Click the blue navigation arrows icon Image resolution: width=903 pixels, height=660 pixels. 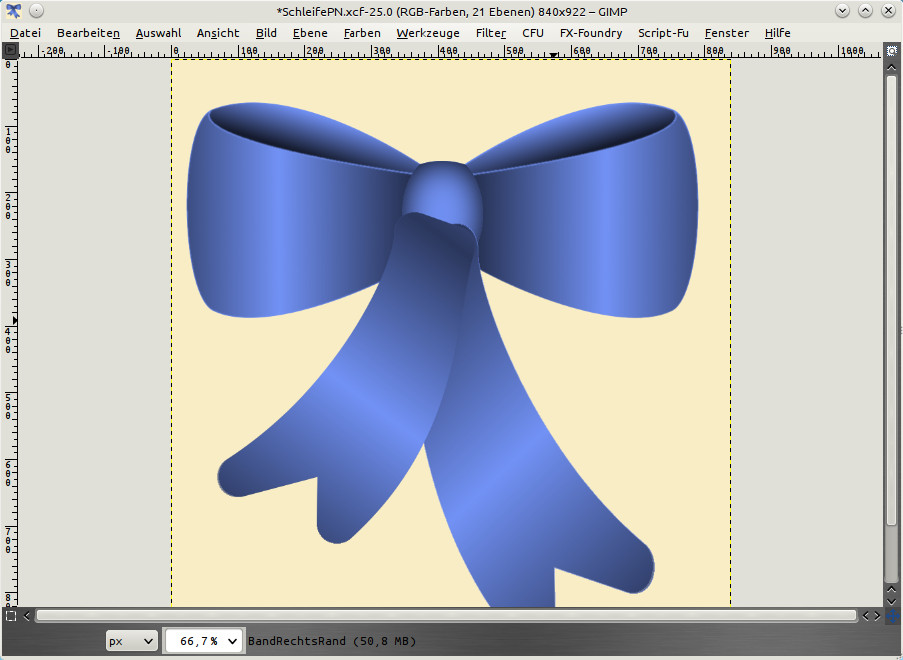point(891,616)
